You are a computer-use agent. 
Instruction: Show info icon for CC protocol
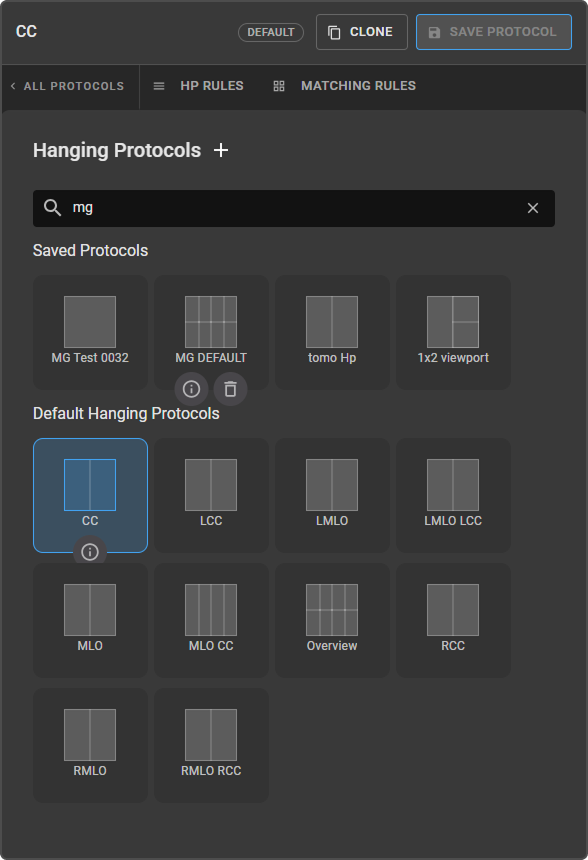(90, 552)
